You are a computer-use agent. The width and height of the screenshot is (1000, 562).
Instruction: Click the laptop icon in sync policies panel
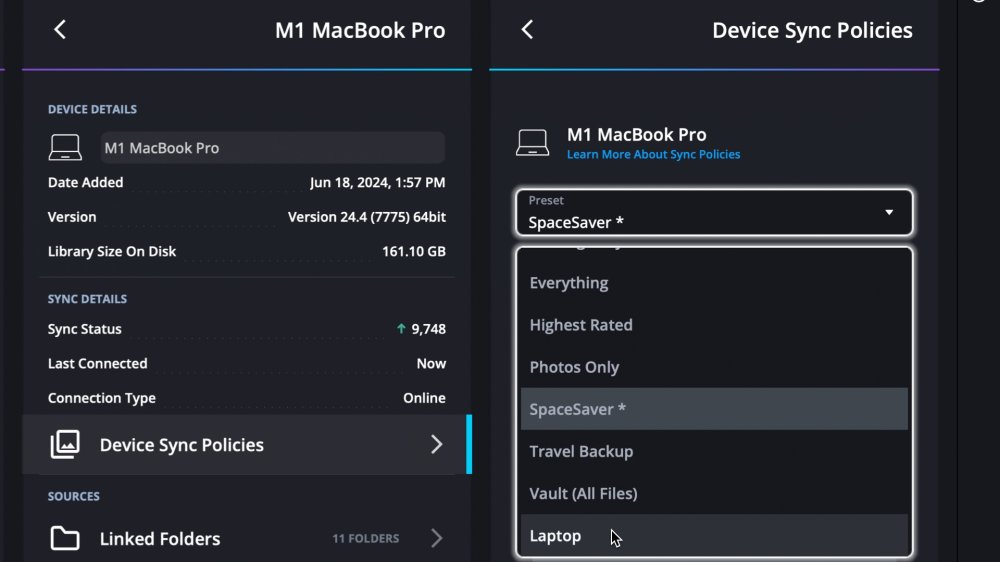532,143
